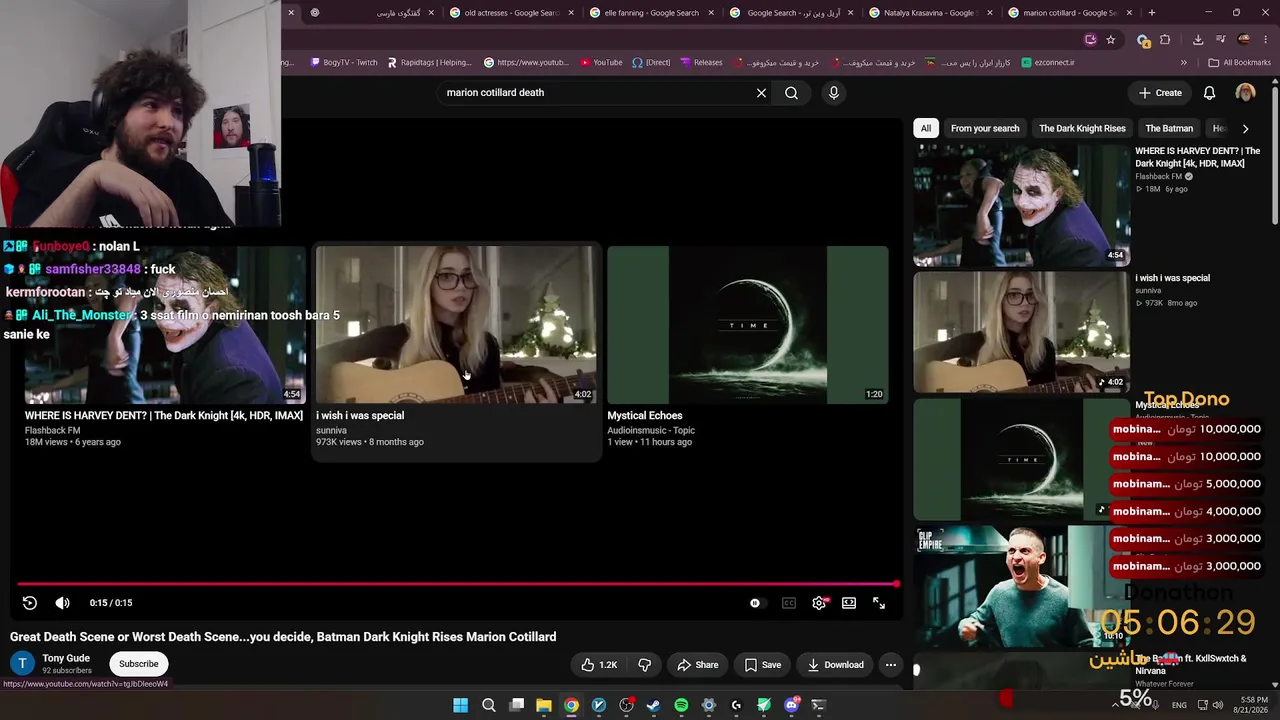1280x720 pixels.
Task: Share the video using the Share button
Action: (x=698, y=665)
